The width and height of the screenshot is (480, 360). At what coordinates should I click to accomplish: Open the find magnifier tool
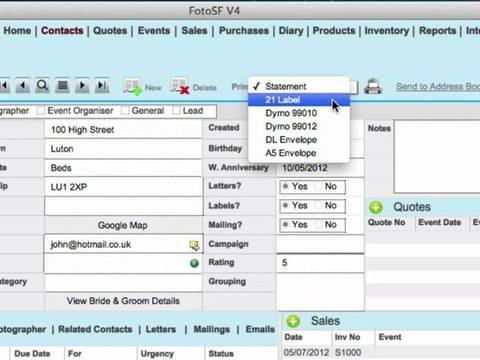[x=43, y=86]
